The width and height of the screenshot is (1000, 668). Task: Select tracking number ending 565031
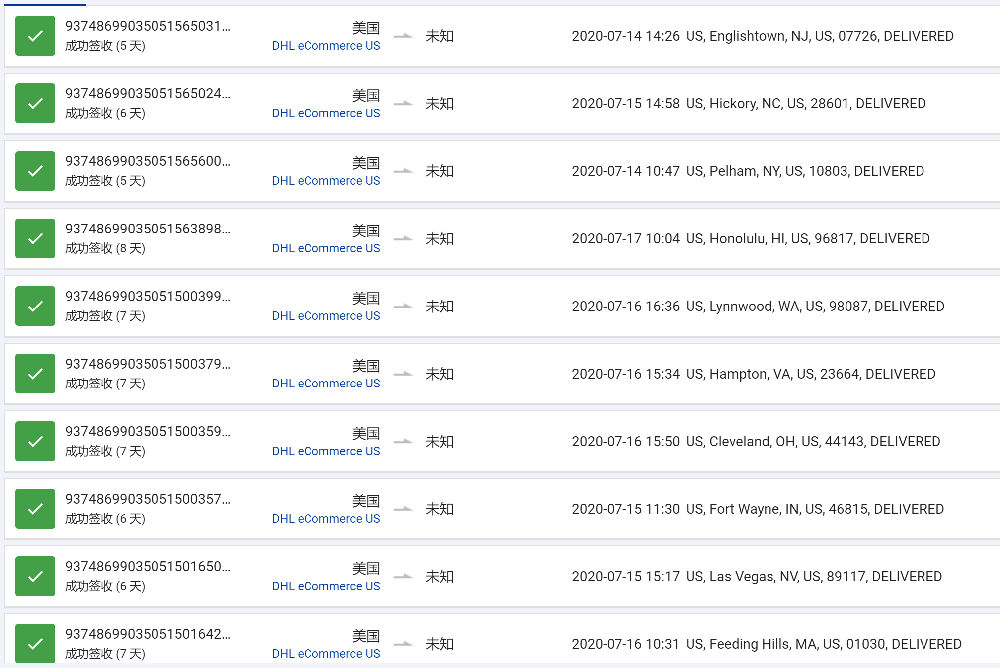coord(148,26)
